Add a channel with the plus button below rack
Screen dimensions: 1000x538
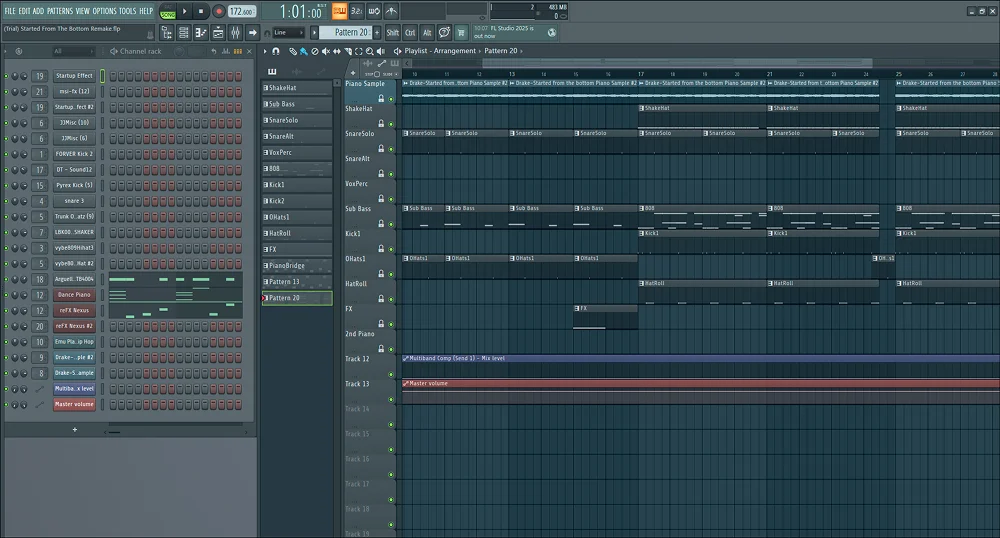(75, 430)
